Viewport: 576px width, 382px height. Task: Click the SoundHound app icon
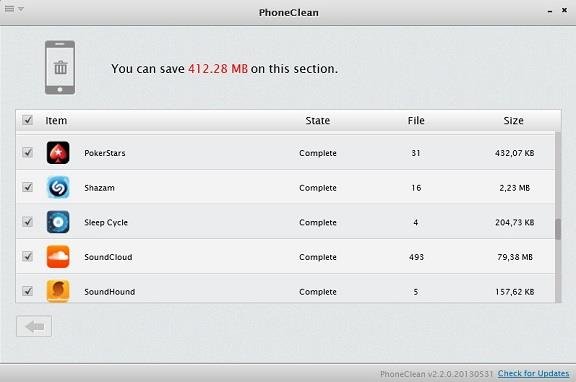58,291
